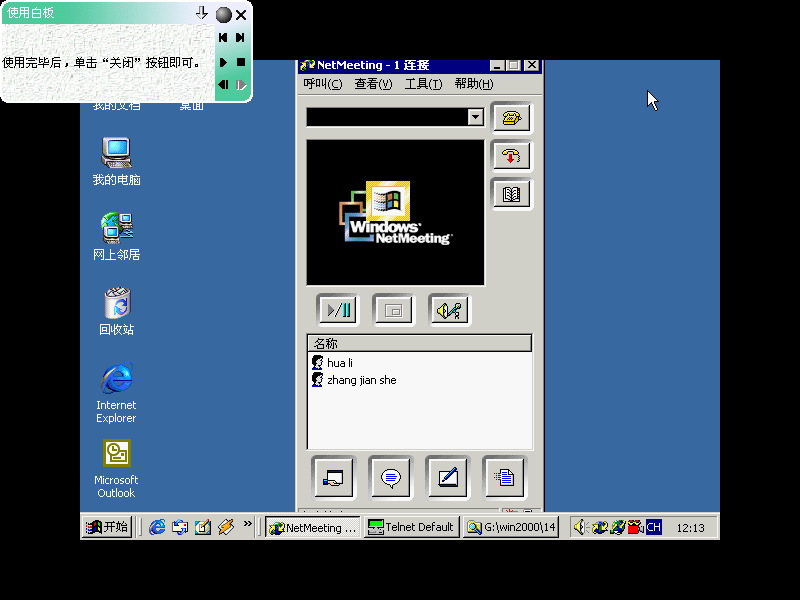
Task: Step back in the tutorial playback
Action: click(x=223, y=84)
